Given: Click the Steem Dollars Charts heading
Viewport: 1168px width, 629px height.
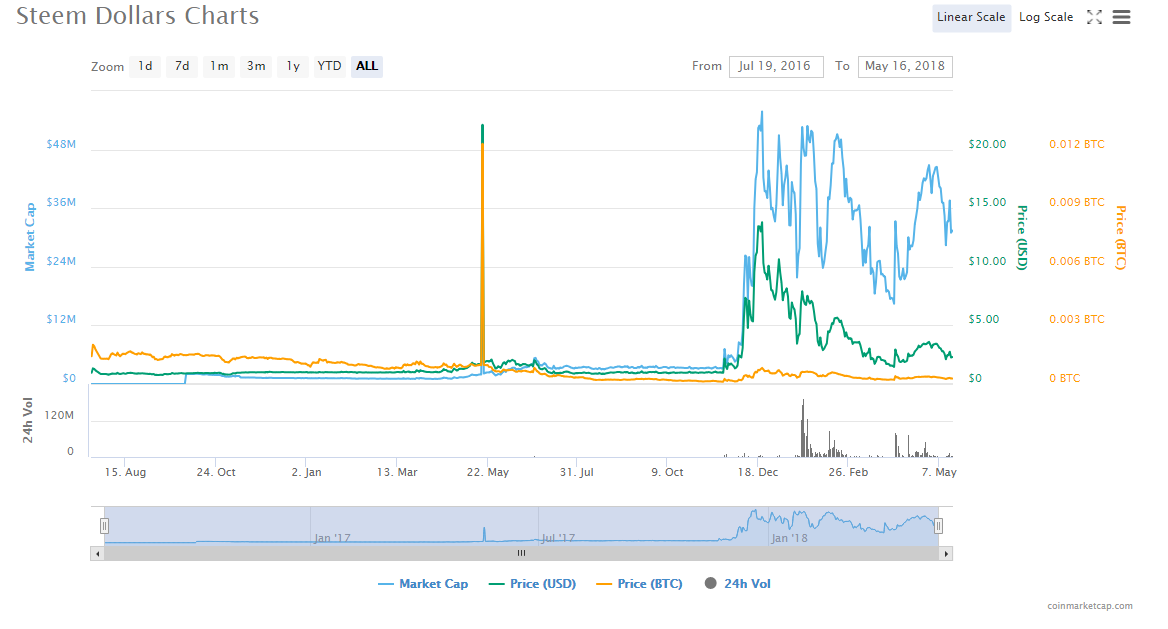Looking at the screenshot, I should 138,16.
